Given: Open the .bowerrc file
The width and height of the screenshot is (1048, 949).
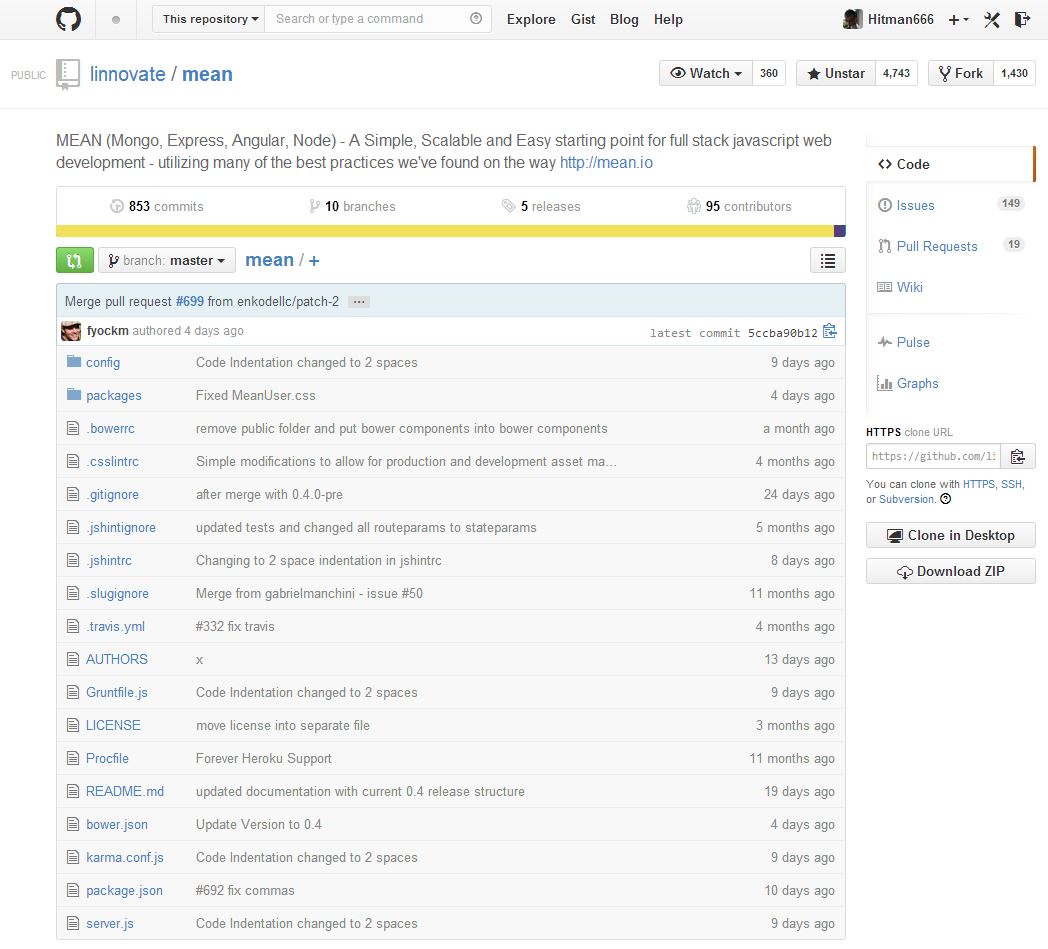Looking at the screenshot, I should pos(110,428).
